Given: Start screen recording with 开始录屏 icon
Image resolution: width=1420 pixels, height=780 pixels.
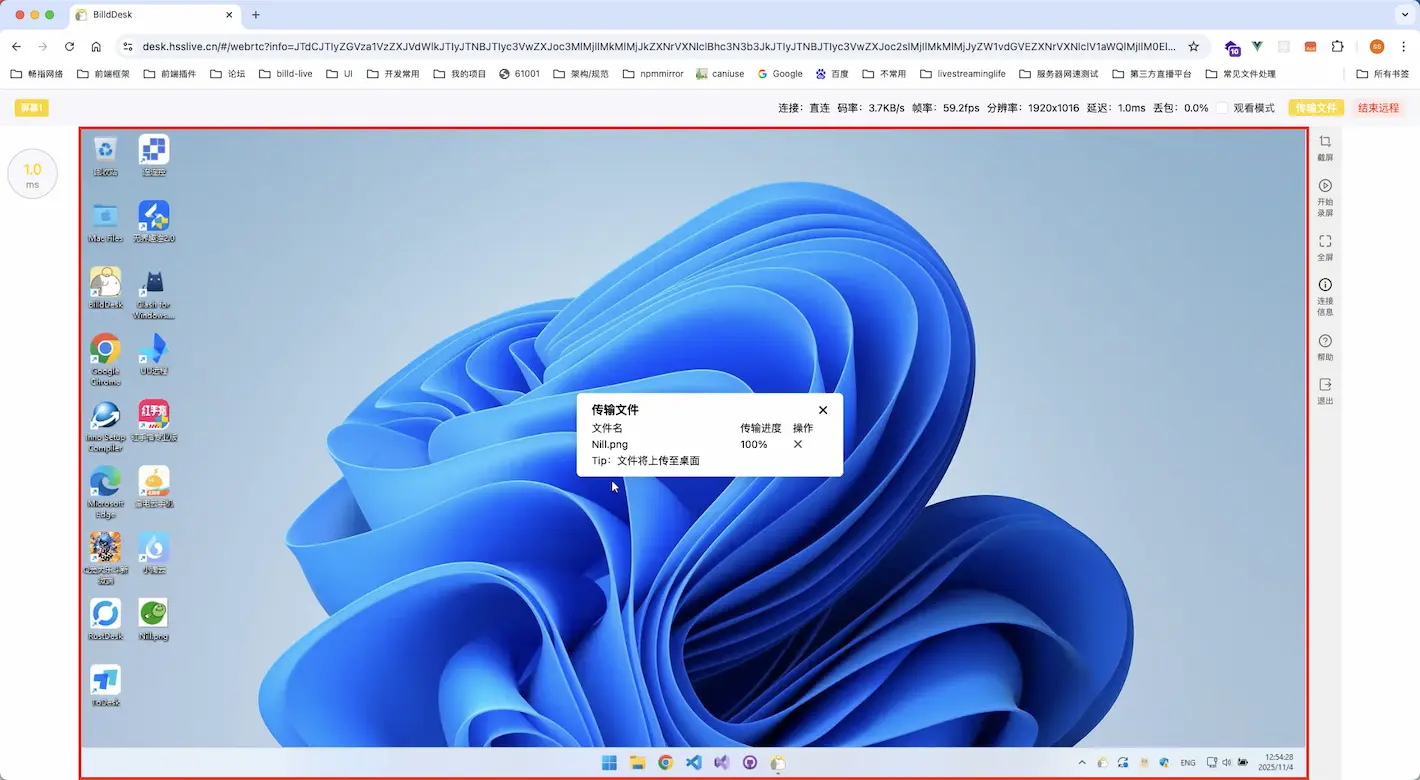Looking at the screenshot, I should 1325,187.
